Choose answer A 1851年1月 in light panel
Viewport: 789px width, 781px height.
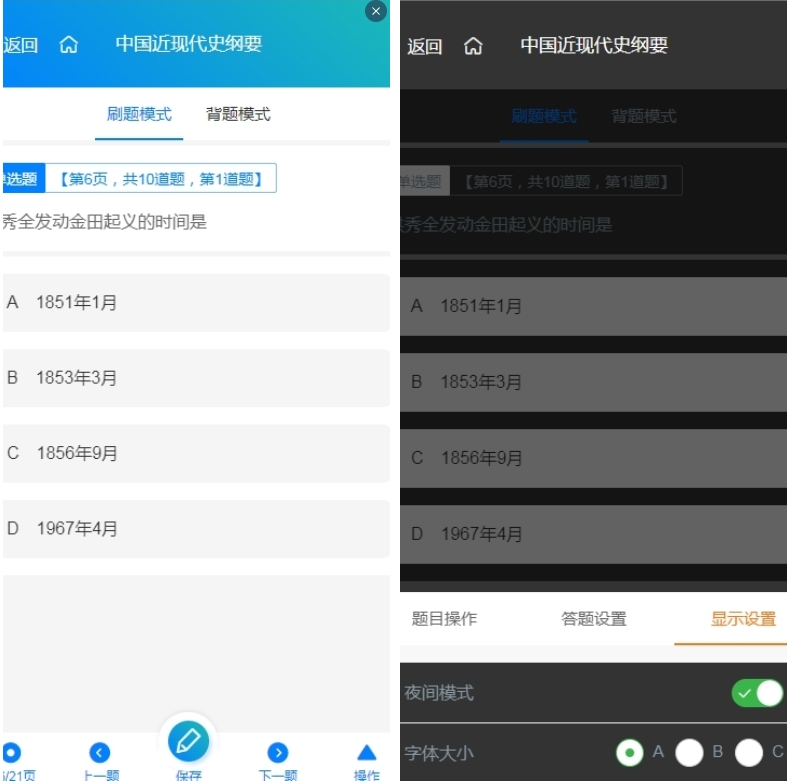195,302
